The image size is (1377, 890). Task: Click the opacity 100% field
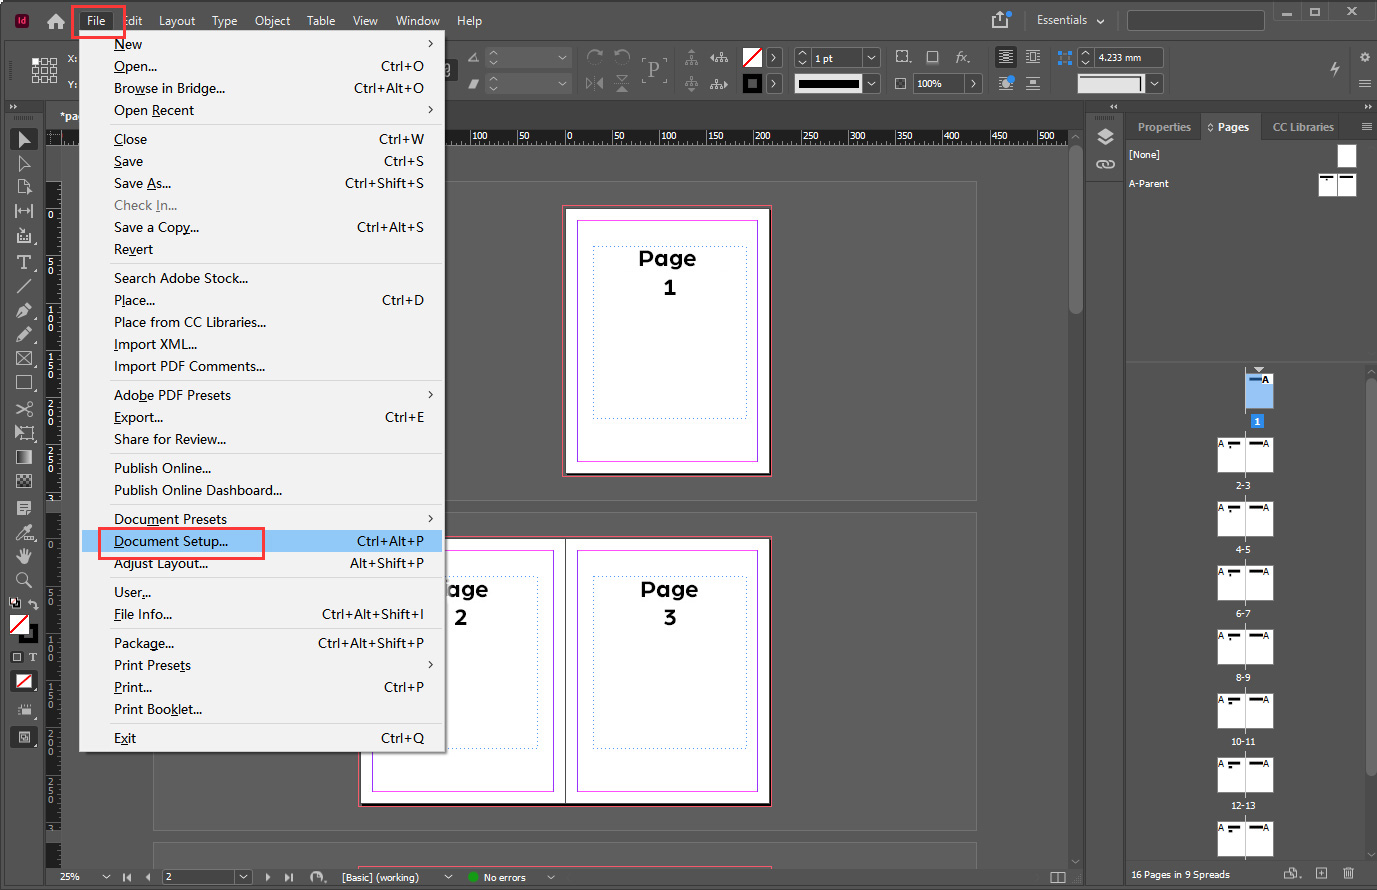pos(938,84)
